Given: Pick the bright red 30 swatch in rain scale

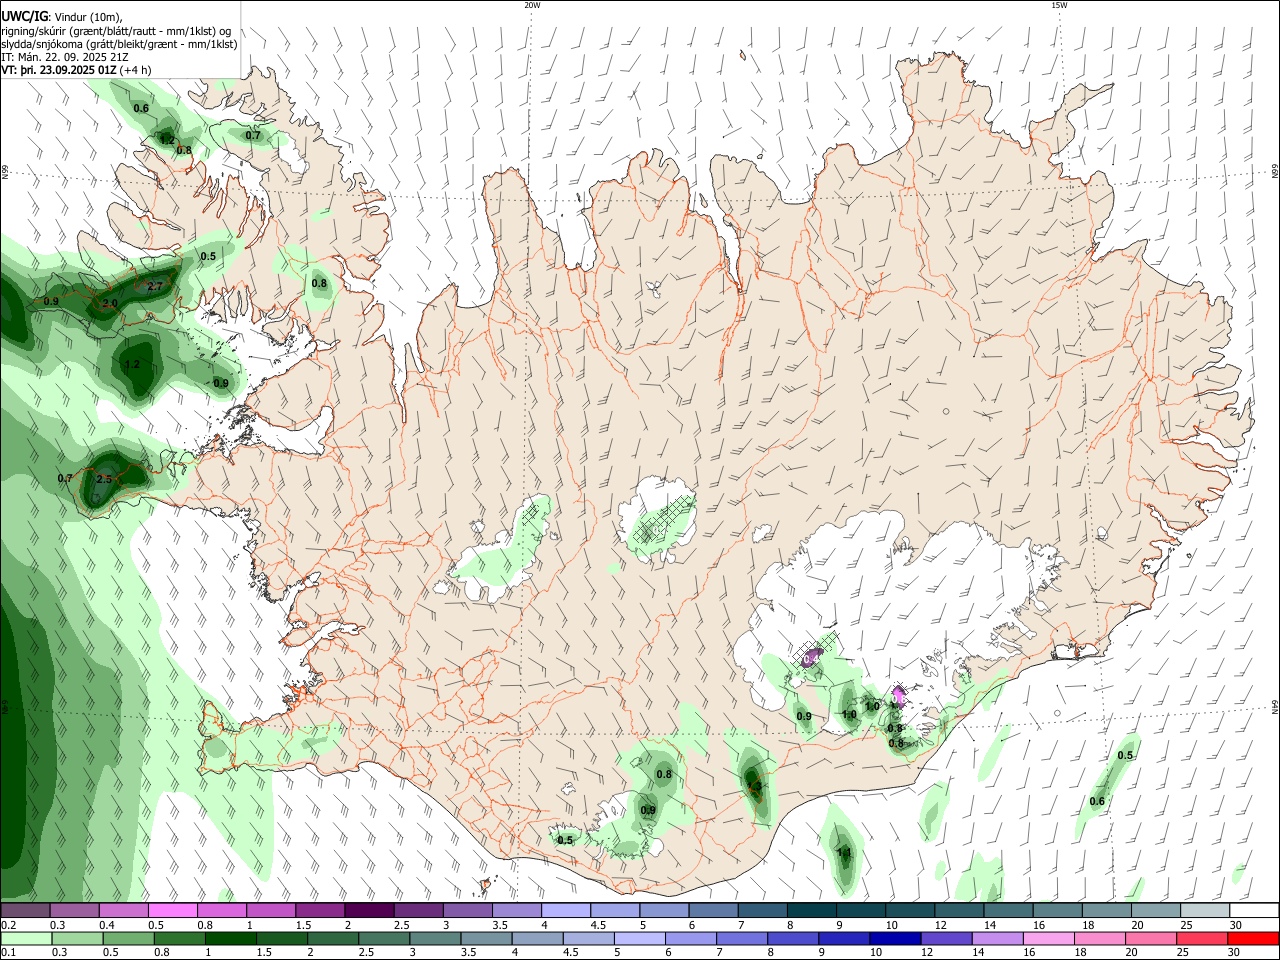Looking at the screenshot, I should [1254, 938].
